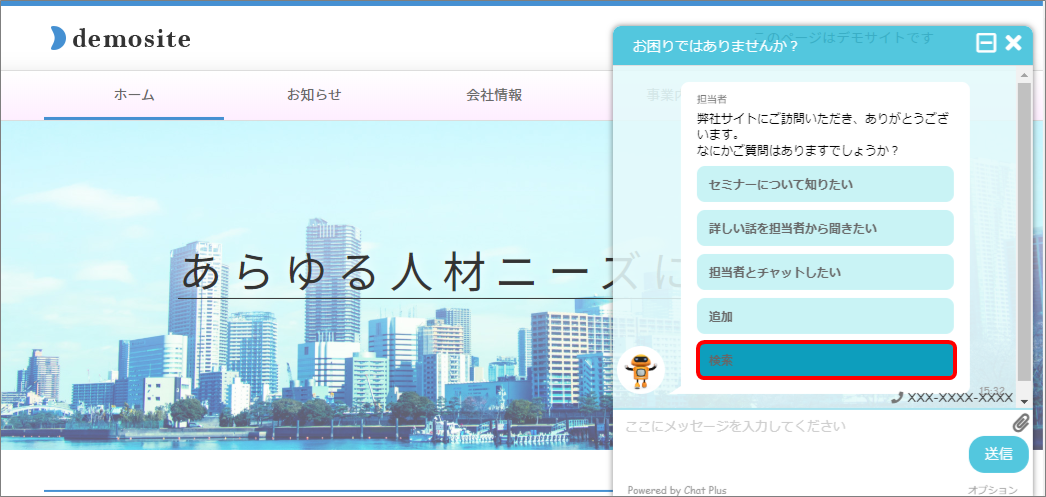Choose 詳しい話を担当者から聞きたい option

(x=825, y=228)
